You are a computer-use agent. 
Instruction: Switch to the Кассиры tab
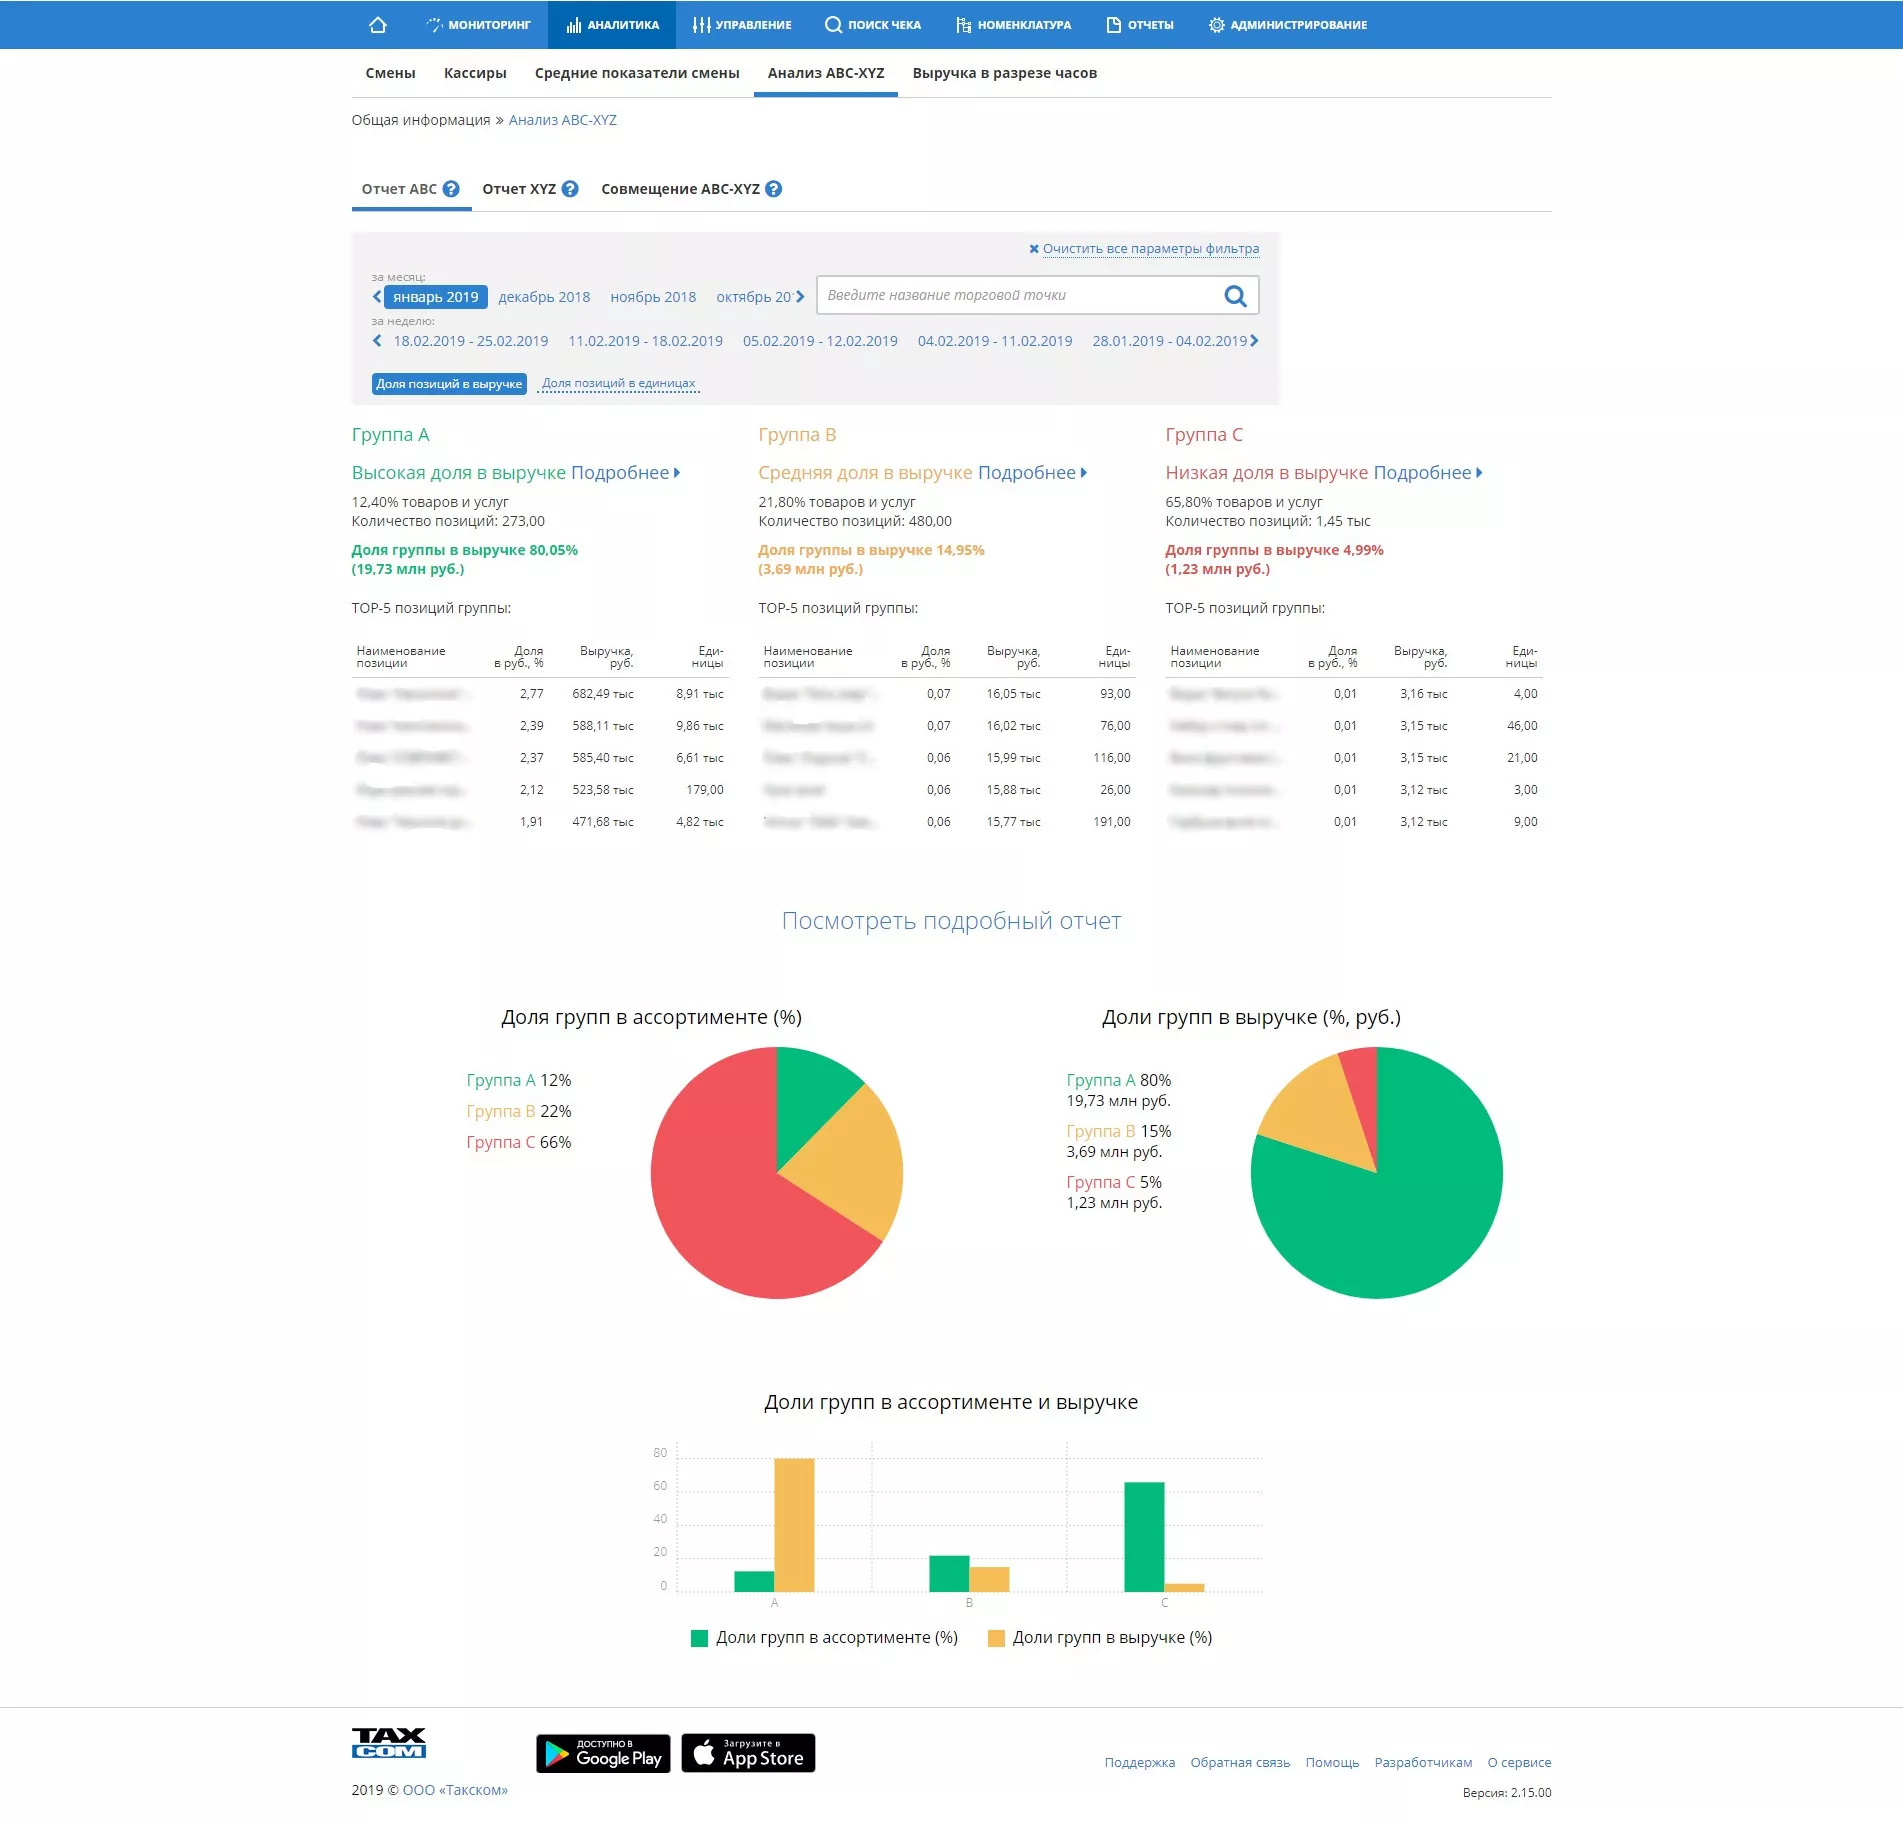click(x=475, y=73)
